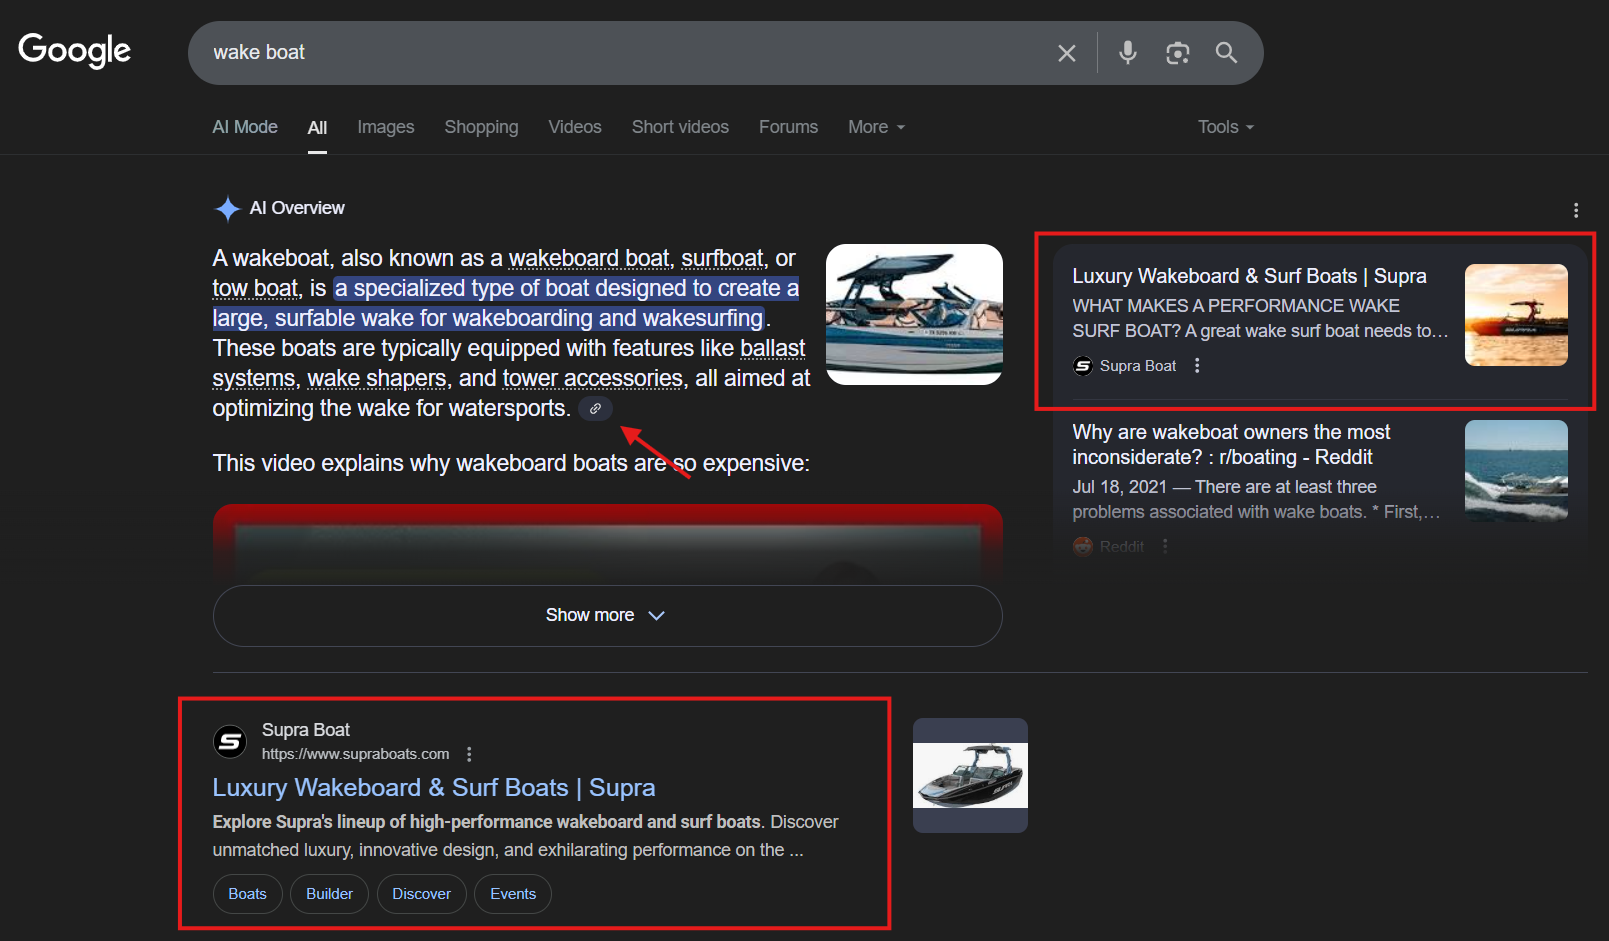Open the Forums tab
The height and width of the screenshot is (941, 1609).
788,127
